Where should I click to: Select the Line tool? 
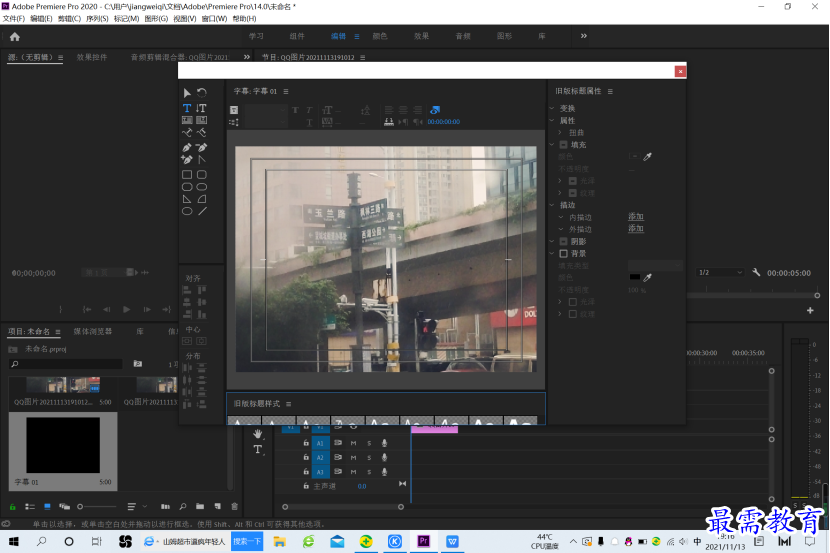tap(202, 211)
